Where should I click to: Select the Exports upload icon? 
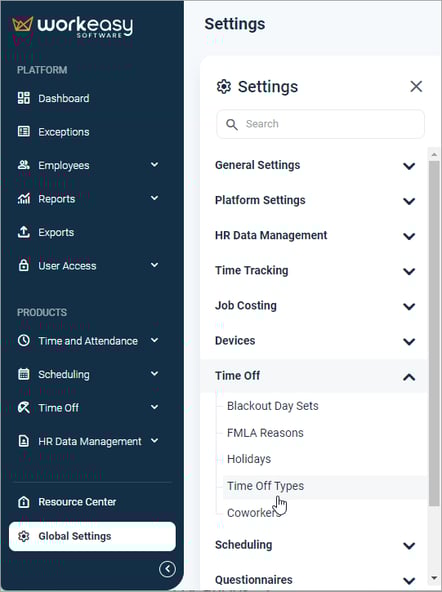click(x=23, y=232)
